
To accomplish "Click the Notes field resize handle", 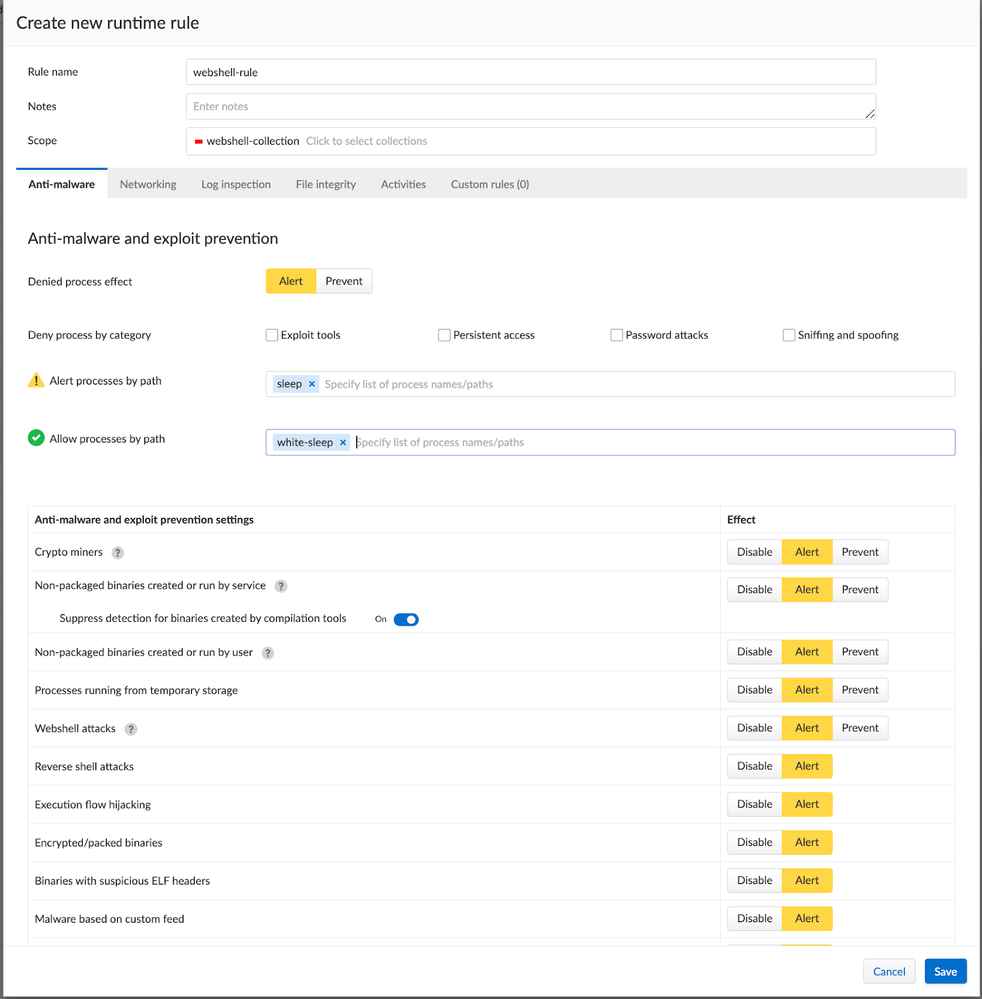I will point(869,113).
